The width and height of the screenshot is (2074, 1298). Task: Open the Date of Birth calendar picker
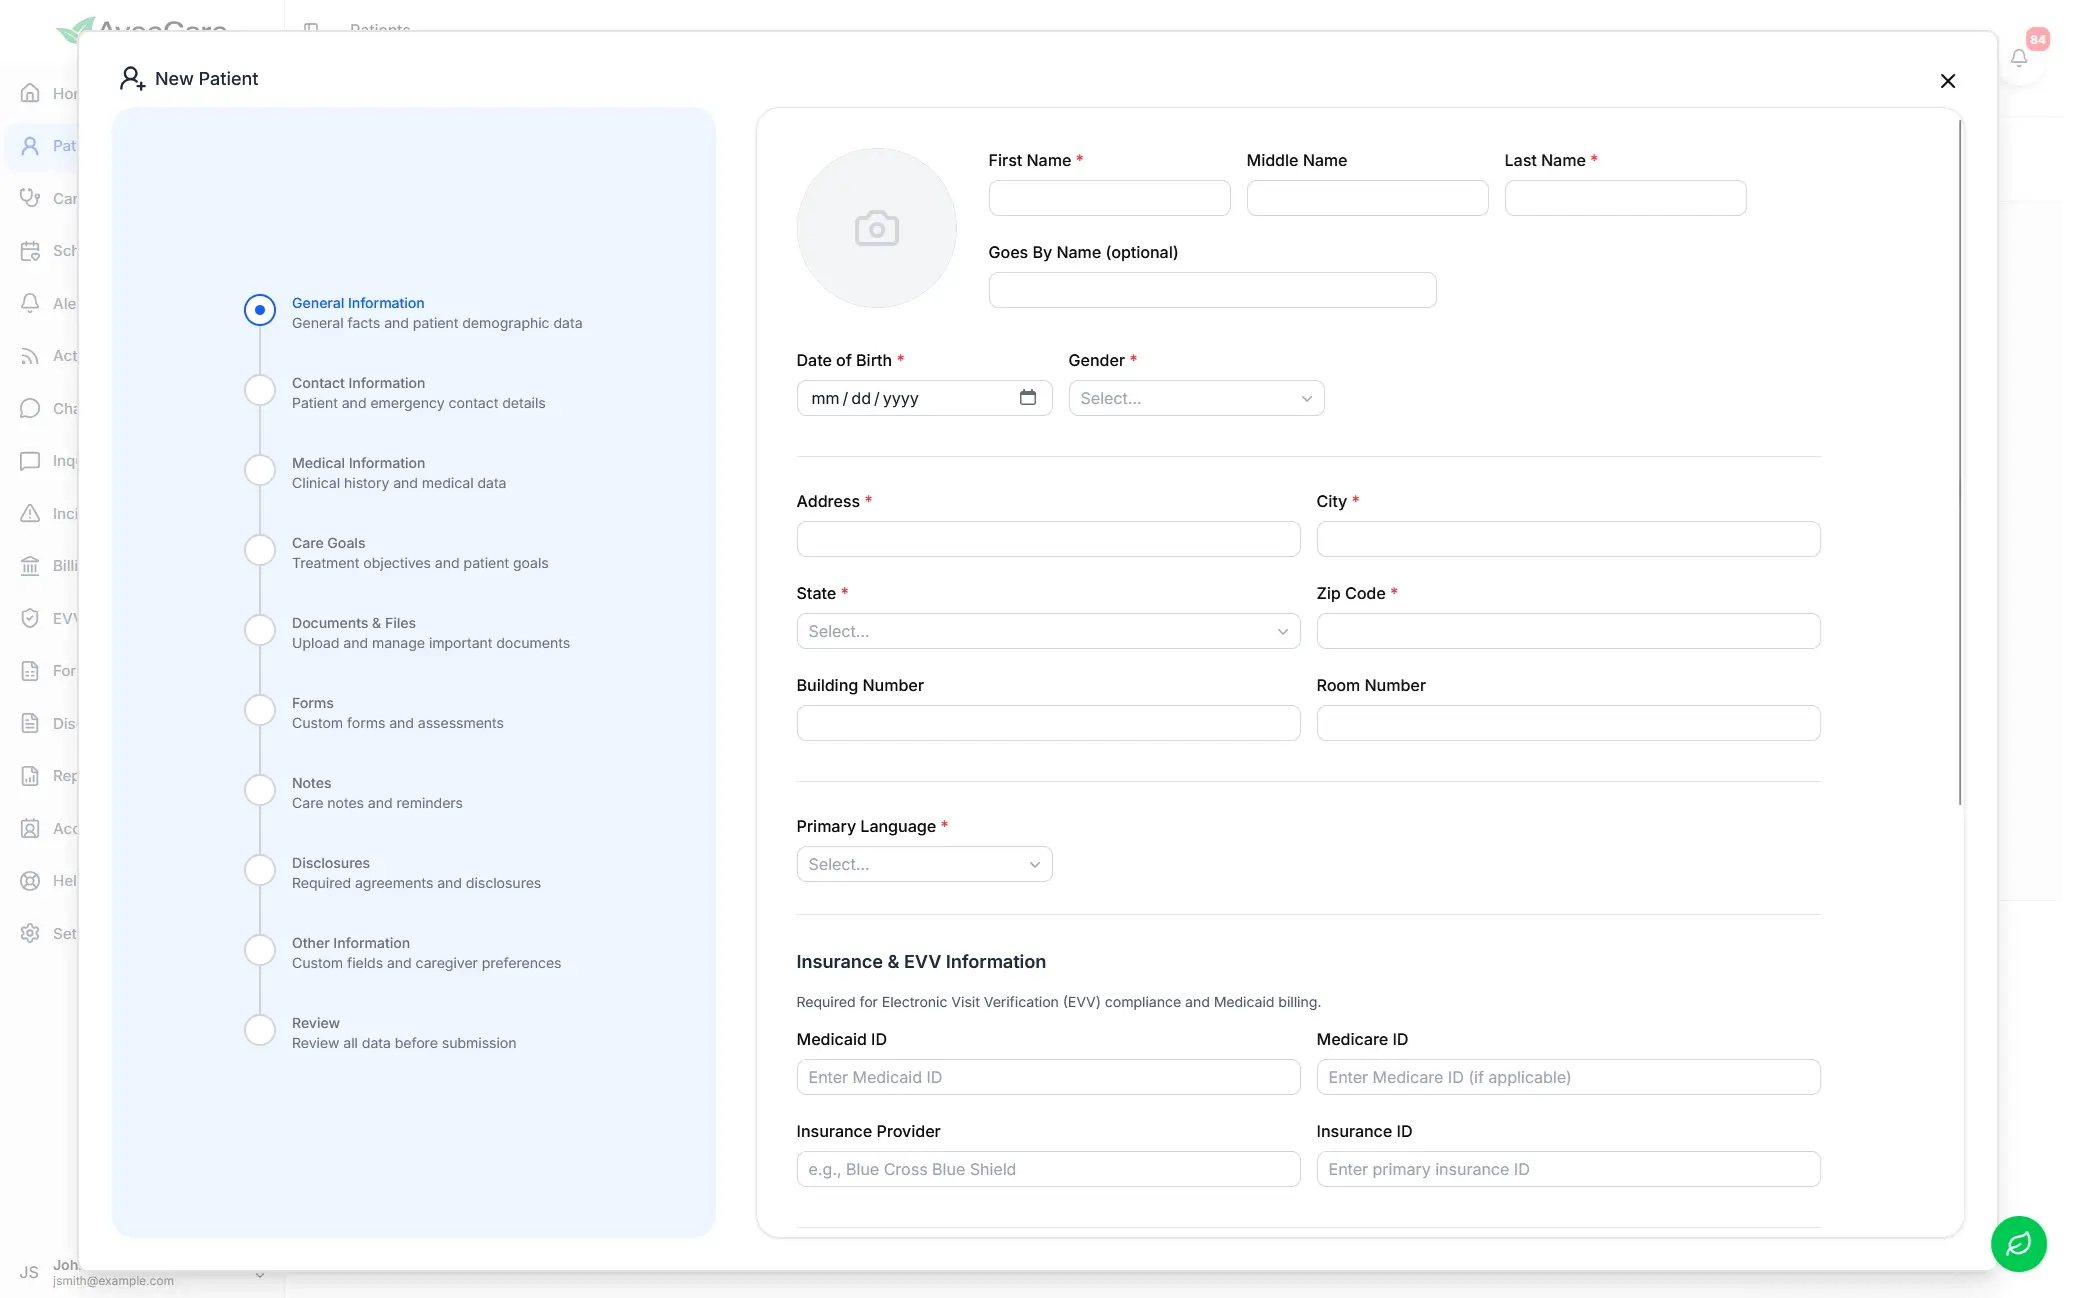point(1028,397)
